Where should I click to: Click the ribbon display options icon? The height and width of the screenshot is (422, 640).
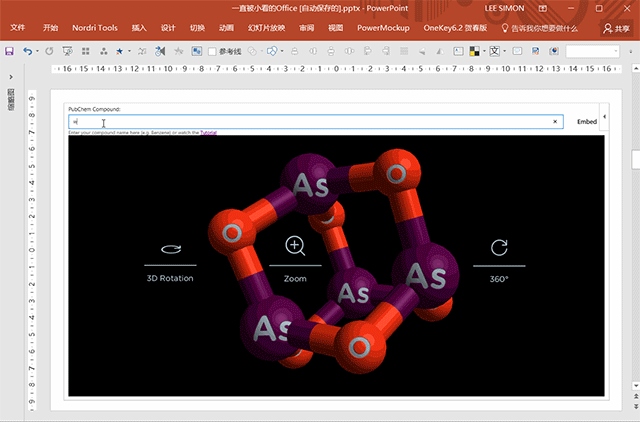(542, 8)
